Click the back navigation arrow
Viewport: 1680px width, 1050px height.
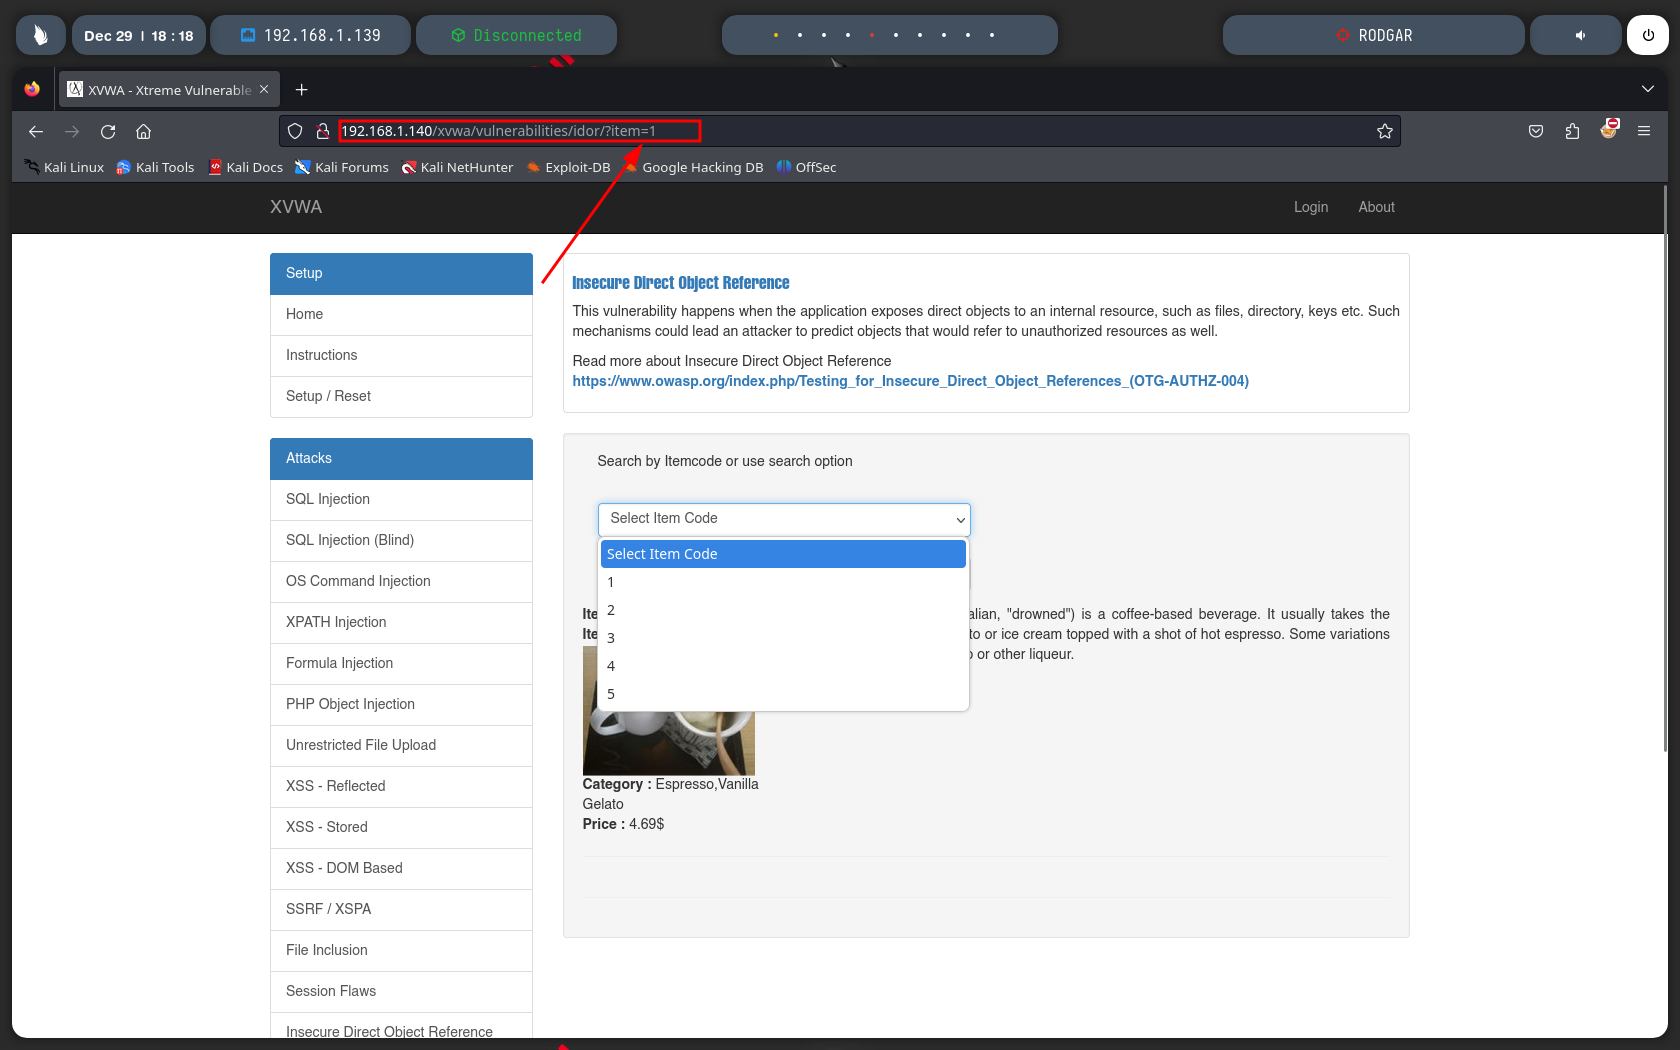pyautogui.click(x=36, y=132)
